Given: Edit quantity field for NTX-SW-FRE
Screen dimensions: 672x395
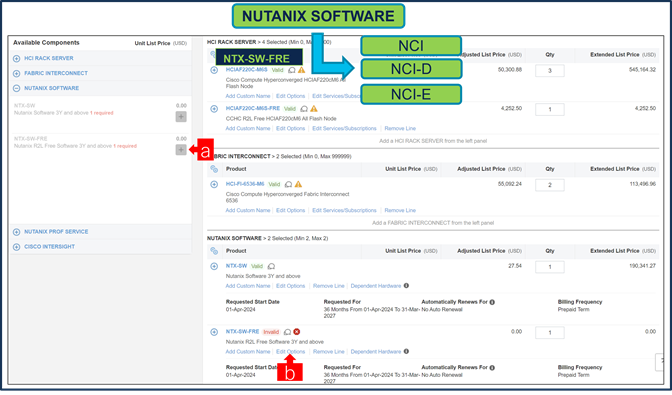Looking at the screenshot, I should (x=549, y=332).
